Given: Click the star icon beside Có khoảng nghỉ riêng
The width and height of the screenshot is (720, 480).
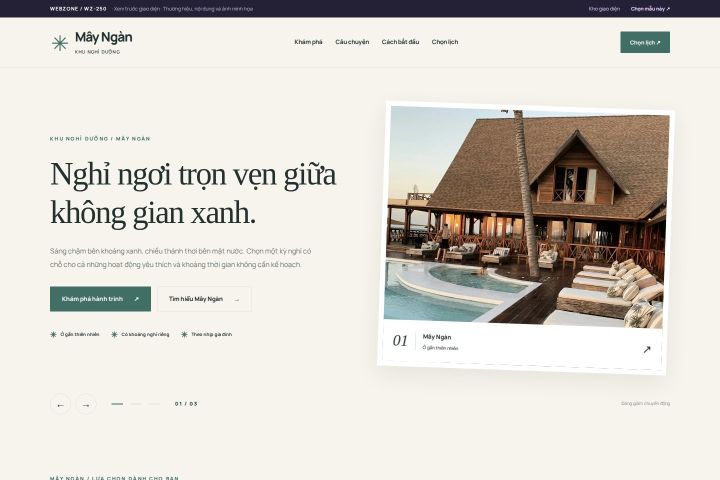Looking at the screenshot, I should [114, 334].
